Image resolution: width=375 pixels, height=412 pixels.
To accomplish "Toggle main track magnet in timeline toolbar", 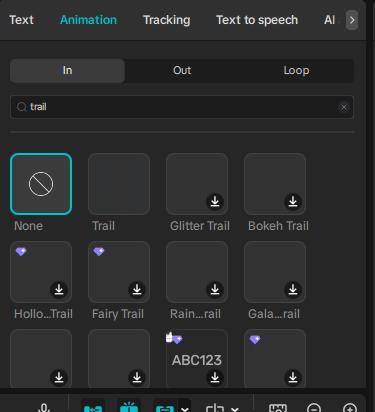I will click(x=93, y=406).
